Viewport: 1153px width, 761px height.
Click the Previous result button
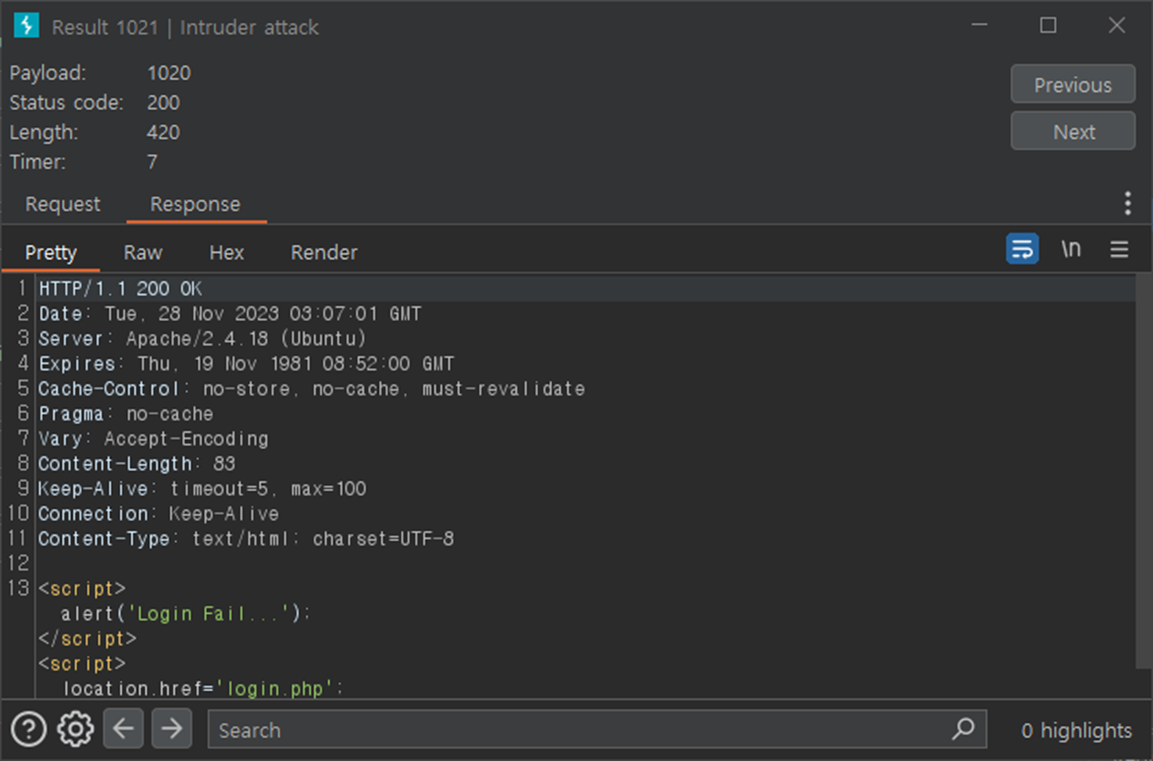(1073, 85)
